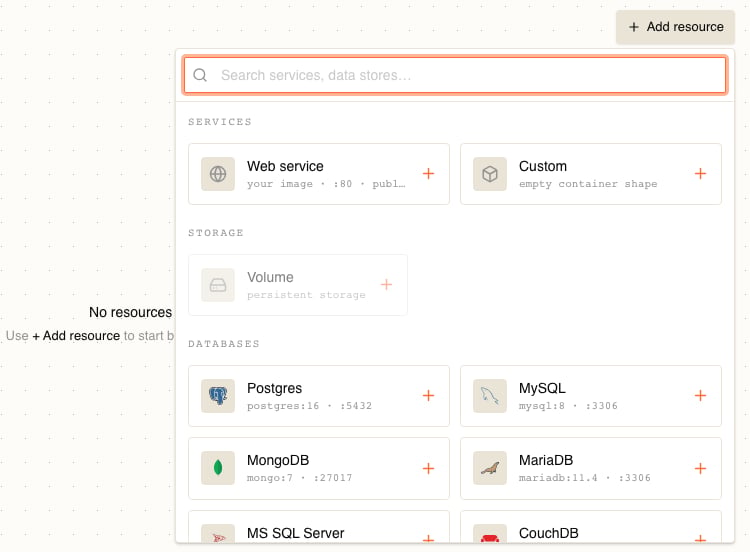Focus the Search services, data stores field
Viewport: 750px width, 552px height.
tap(455, 75)
